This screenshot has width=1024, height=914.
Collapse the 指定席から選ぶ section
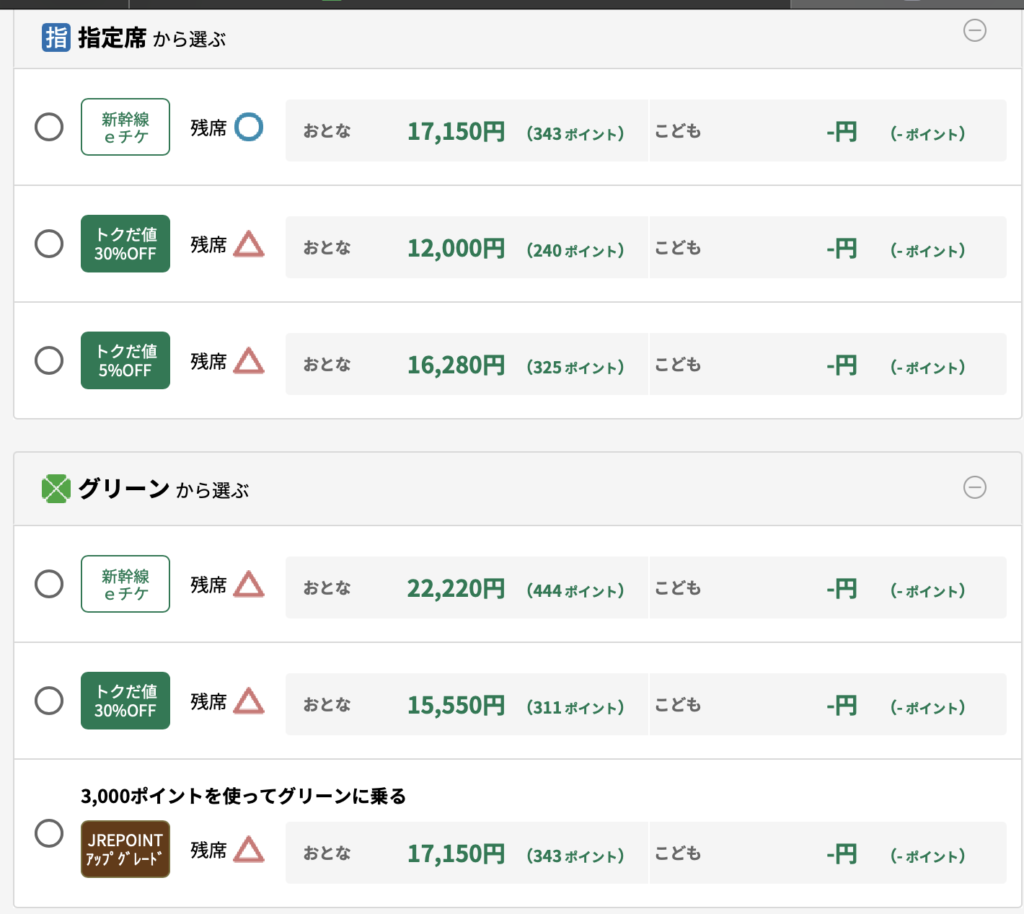[x=975, y=30]
